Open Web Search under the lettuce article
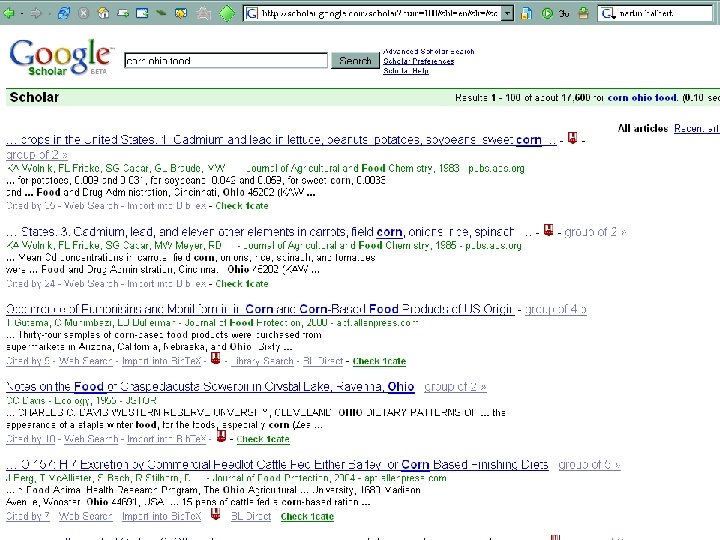The width and height of the screenshot is (720, 540). (91, 206)
